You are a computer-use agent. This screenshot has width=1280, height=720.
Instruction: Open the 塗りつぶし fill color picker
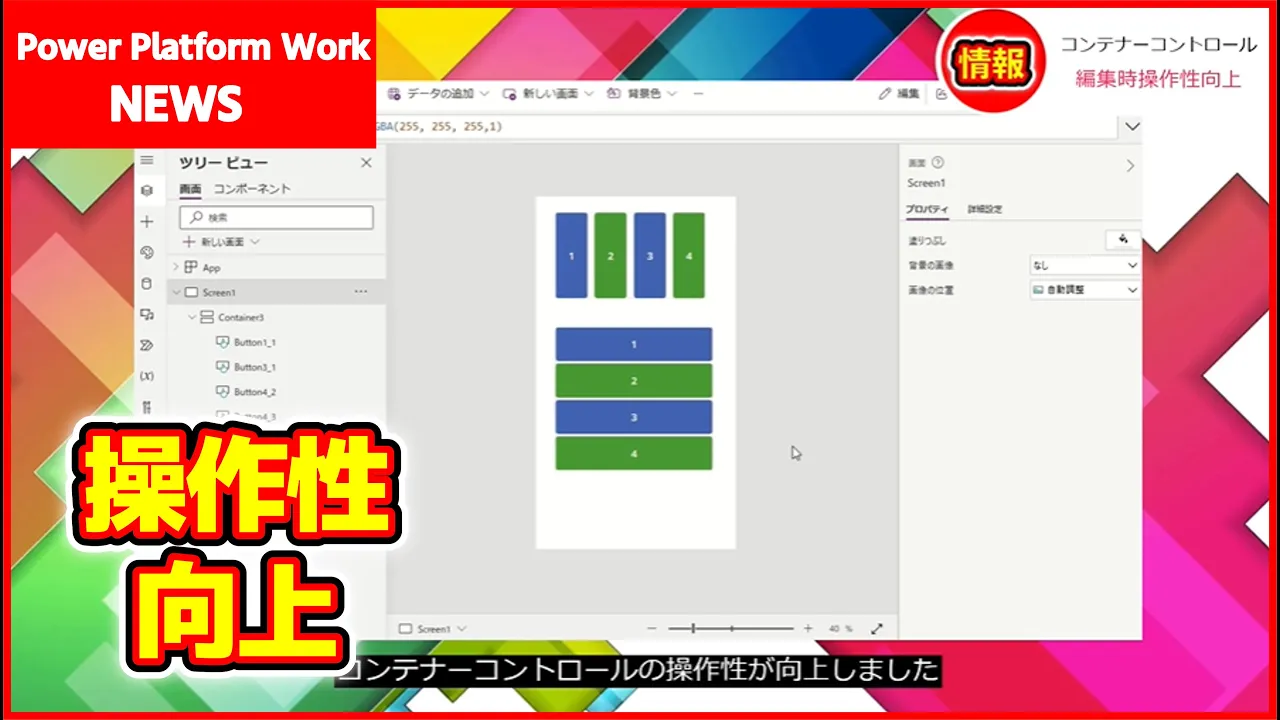tap(1123, 239)
